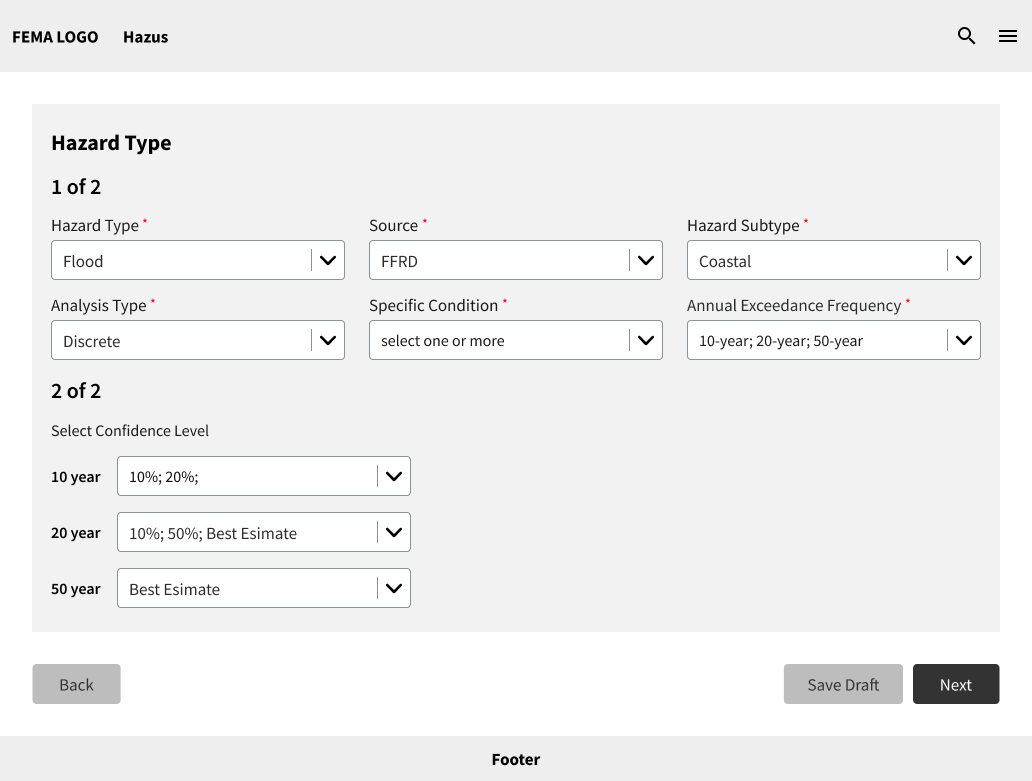Viewport: 1032px width, 781px height.
Task: Click the FEMA LOGO in header
Action: 55,37
